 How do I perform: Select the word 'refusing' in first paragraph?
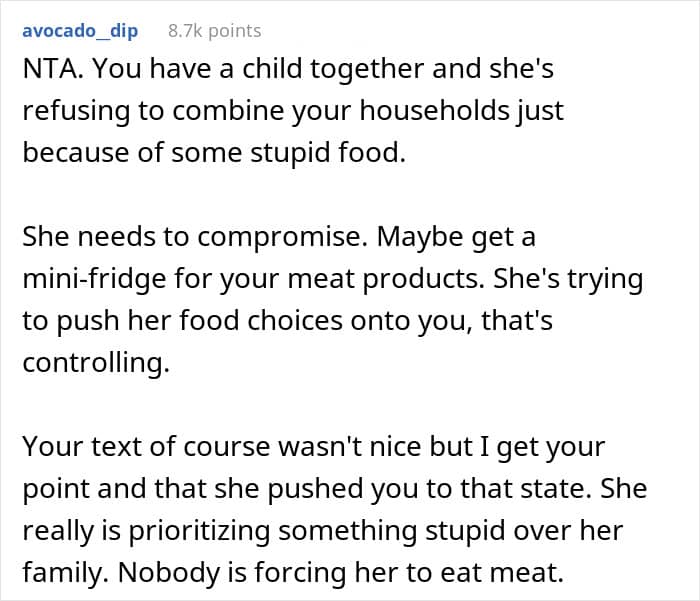tap(71, 109)
